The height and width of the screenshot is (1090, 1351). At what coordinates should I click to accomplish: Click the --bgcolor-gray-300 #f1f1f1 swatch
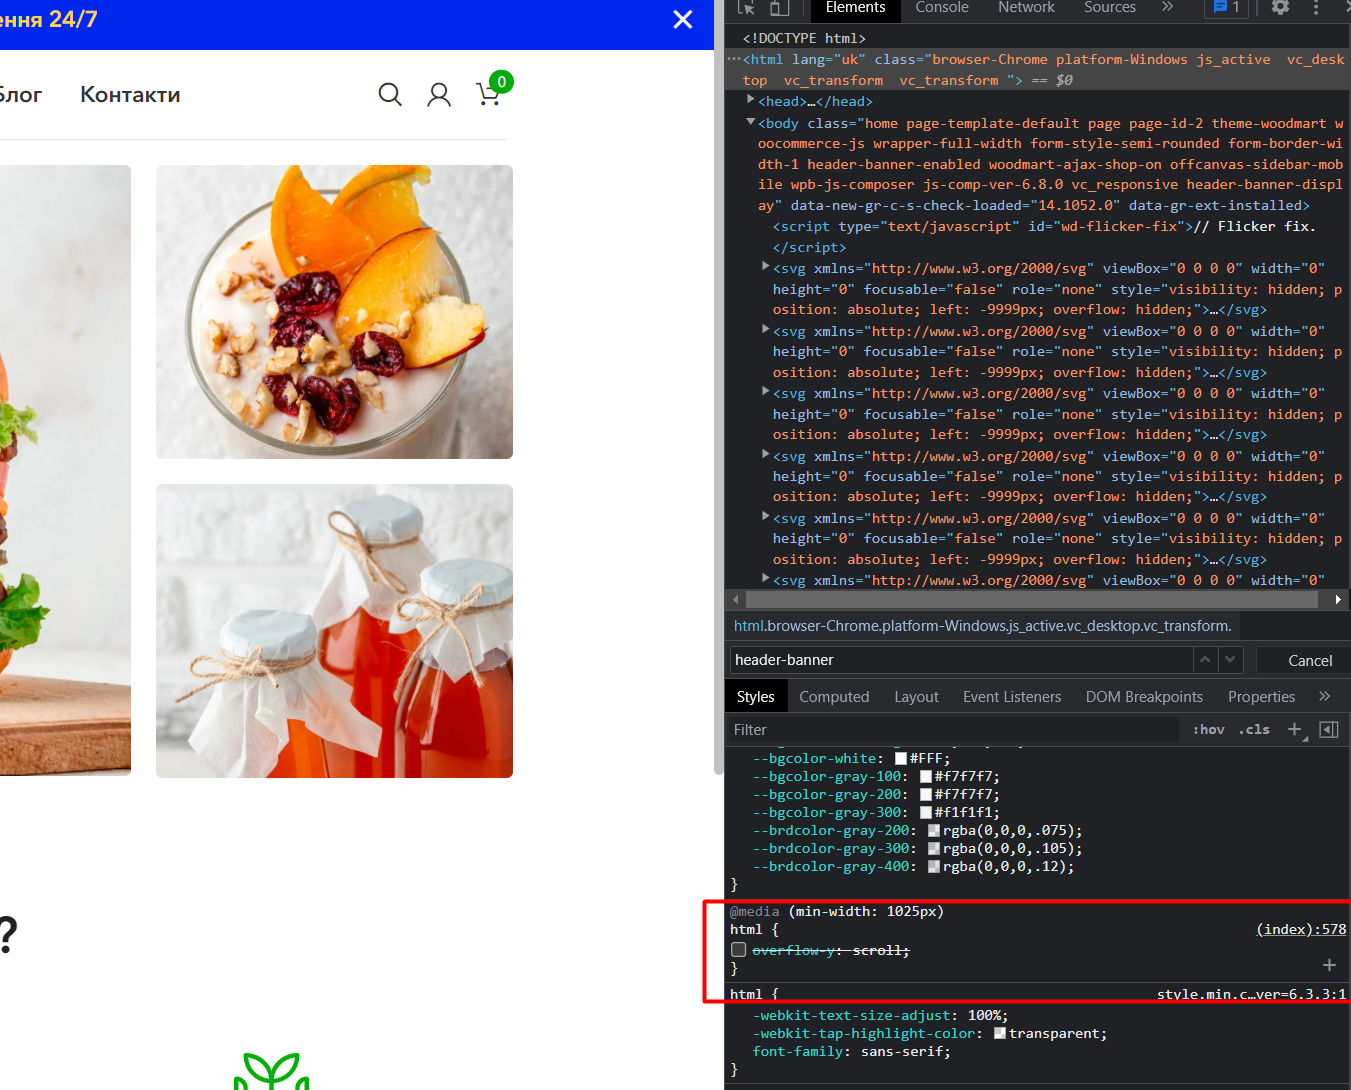[x=926, y=813]
